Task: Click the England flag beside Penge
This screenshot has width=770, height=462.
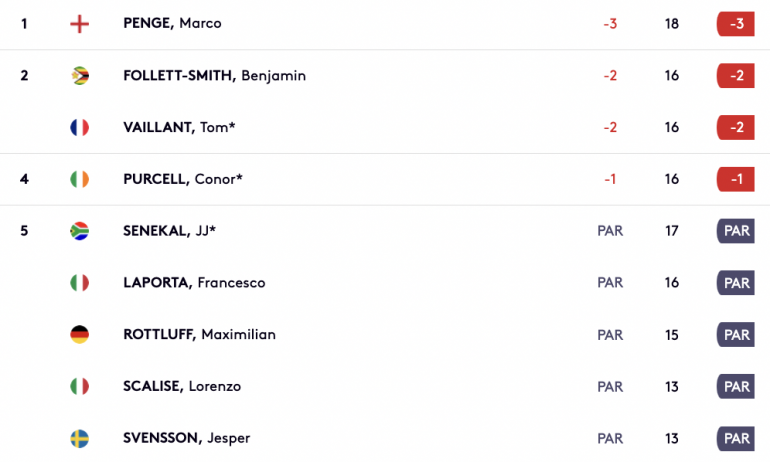Action: pyautogui.click(x=79, y=24)
